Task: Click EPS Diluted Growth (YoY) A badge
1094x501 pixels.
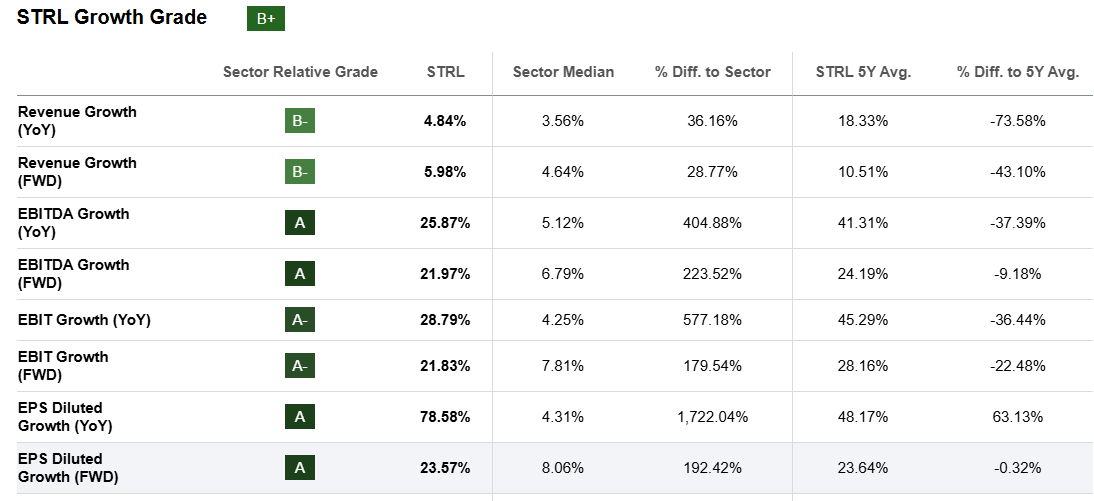Action: coord(300,417)
